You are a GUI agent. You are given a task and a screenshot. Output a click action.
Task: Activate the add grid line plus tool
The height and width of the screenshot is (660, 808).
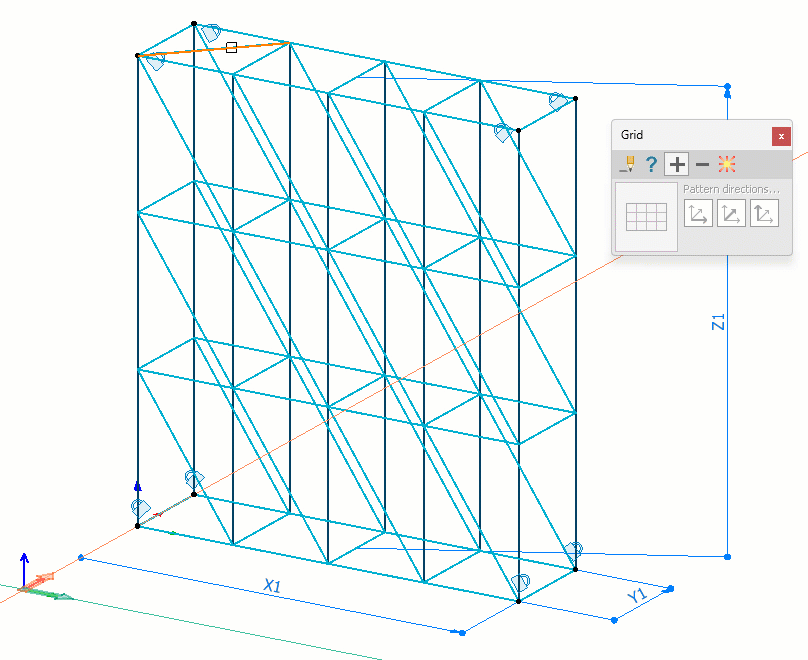coord(677,164)
